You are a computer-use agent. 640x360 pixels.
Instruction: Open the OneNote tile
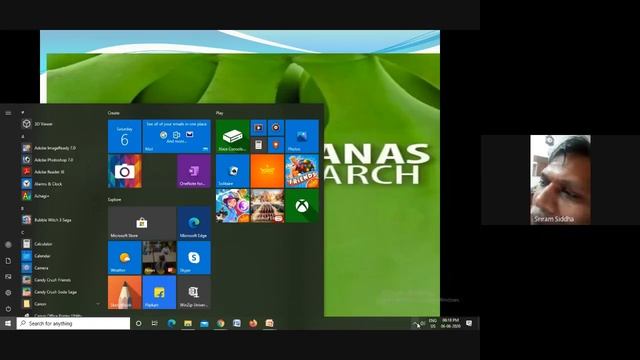tap(194, 171)
